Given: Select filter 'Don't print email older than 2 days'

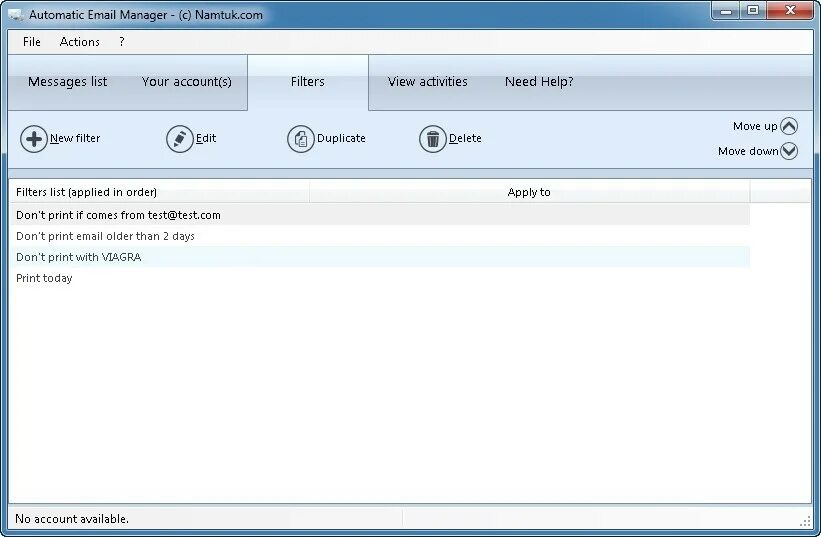Looking at the screenshot, I should pyautogui.click(x=380, y=236).
